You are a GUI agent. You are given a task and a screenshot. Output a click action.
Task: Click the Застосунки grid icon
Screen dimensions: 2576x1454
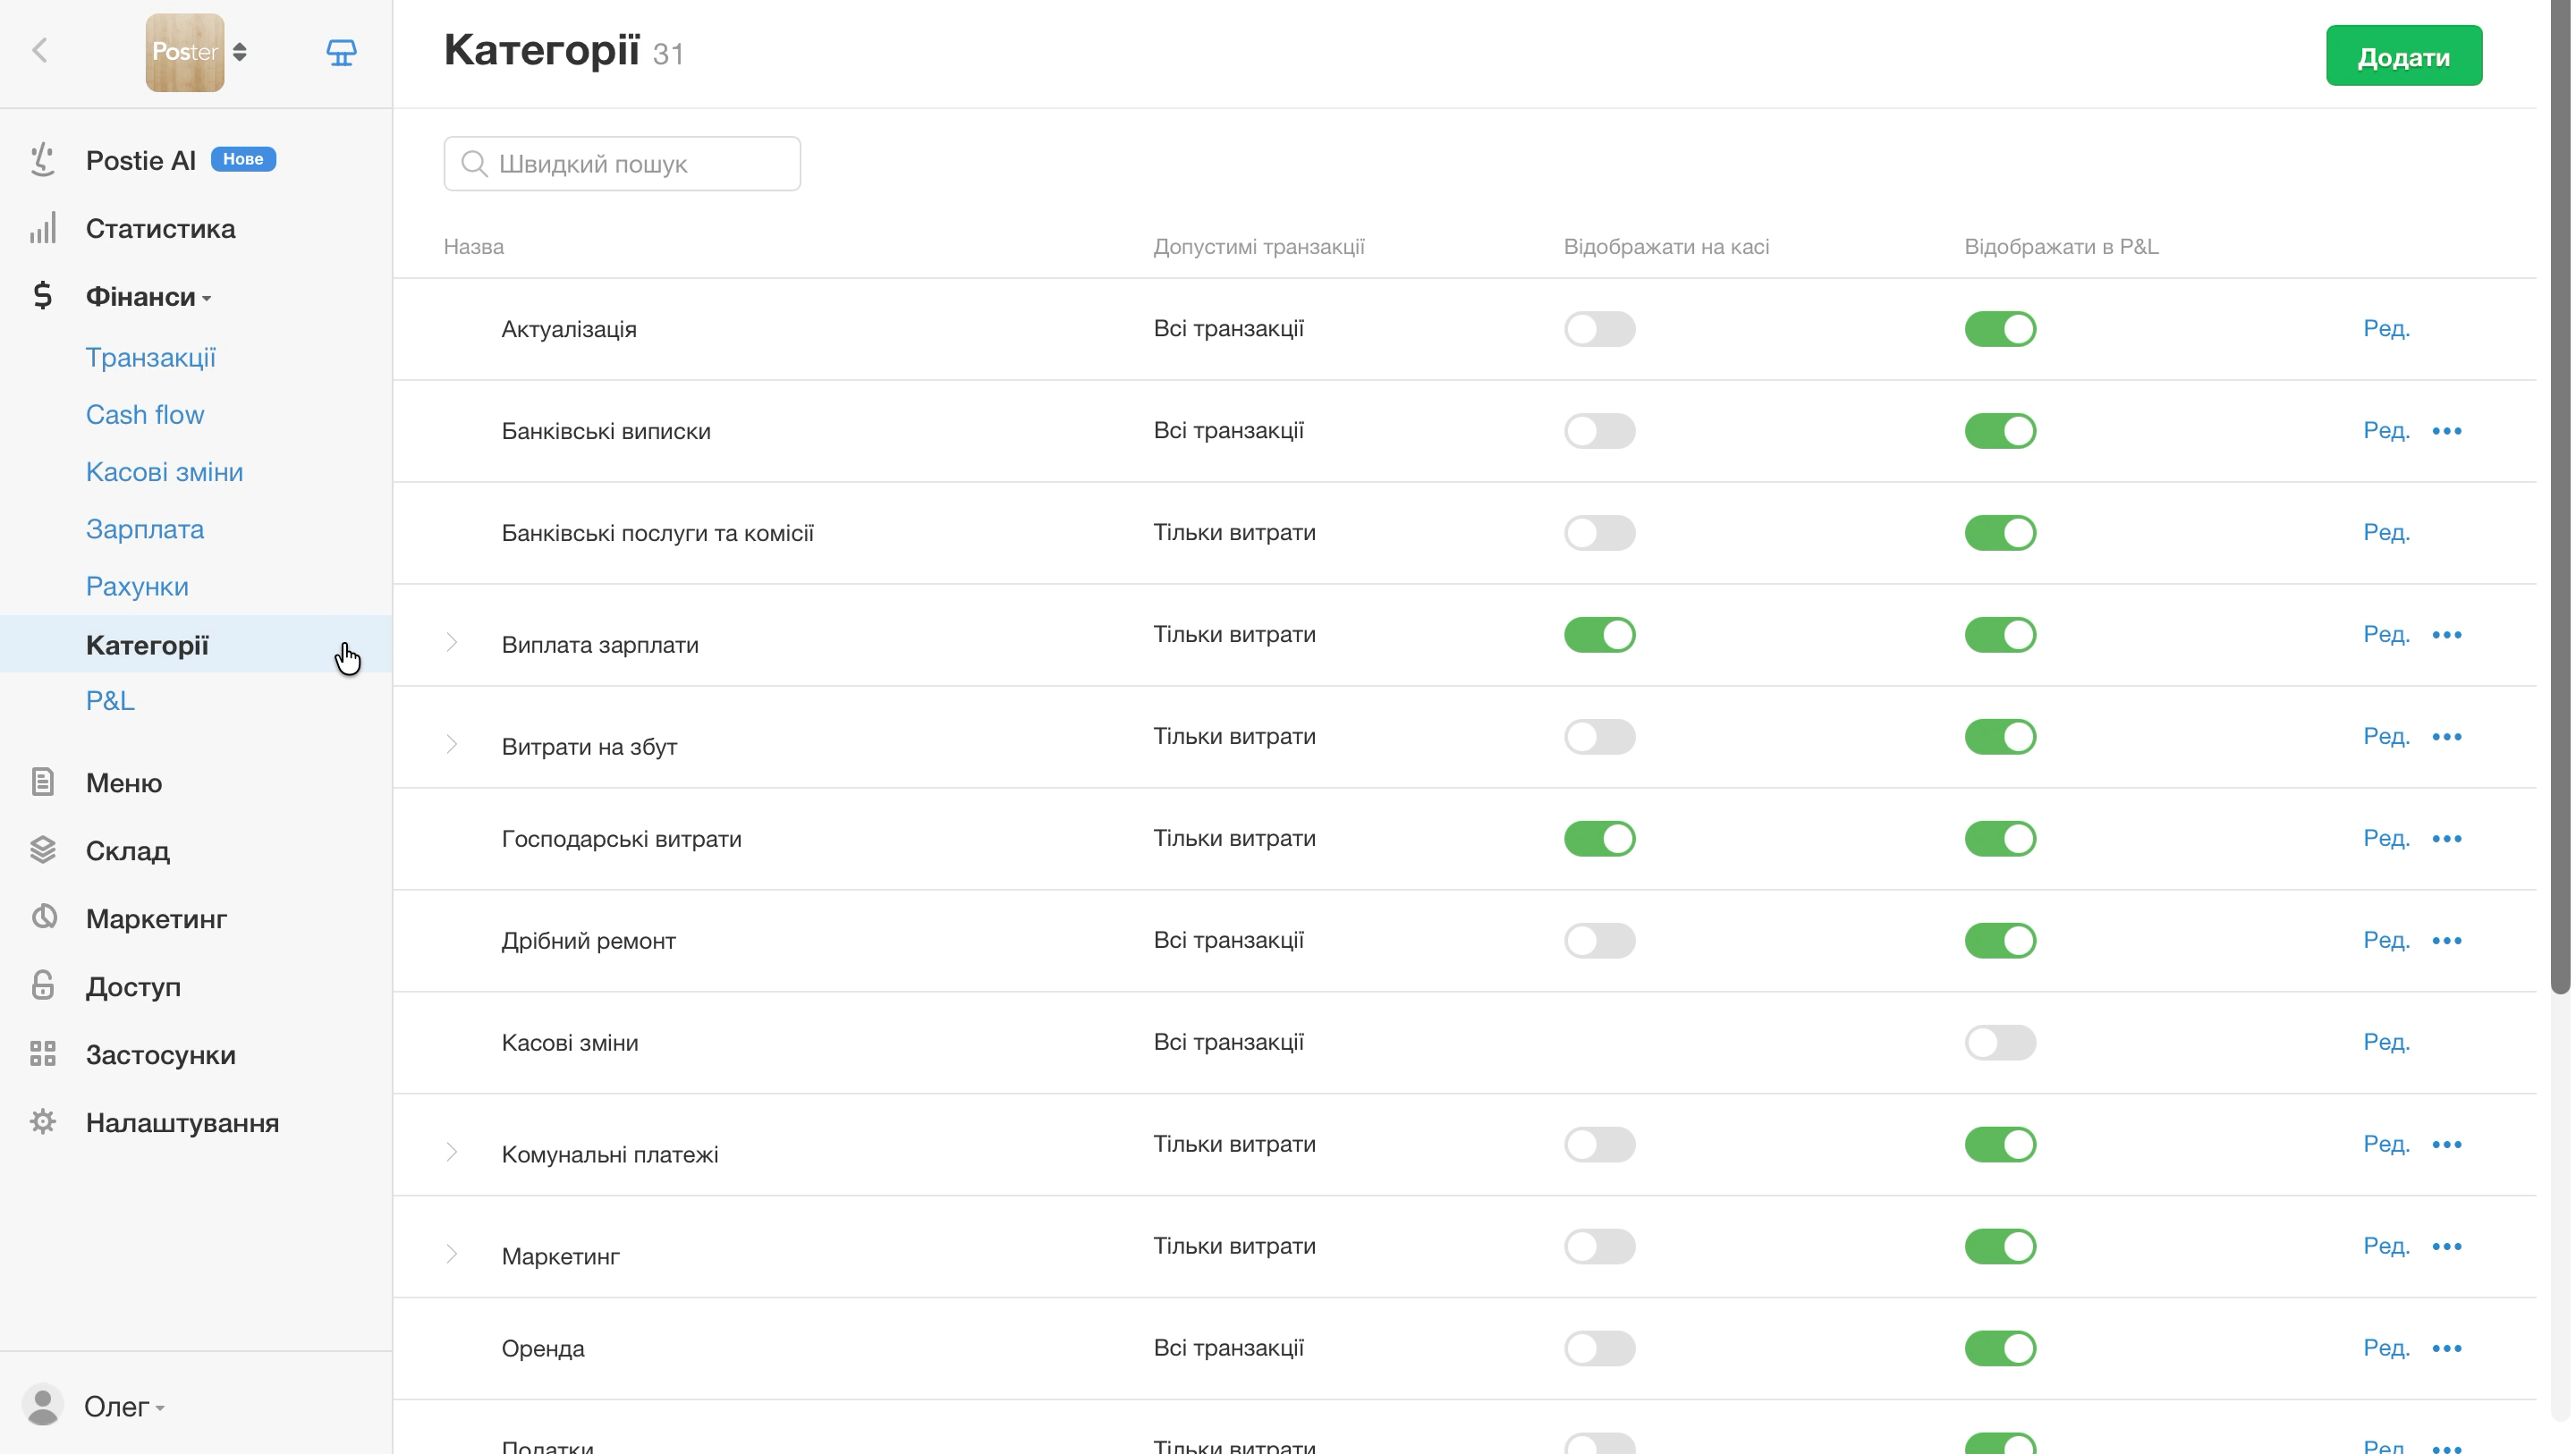(x=42, y=1054)
